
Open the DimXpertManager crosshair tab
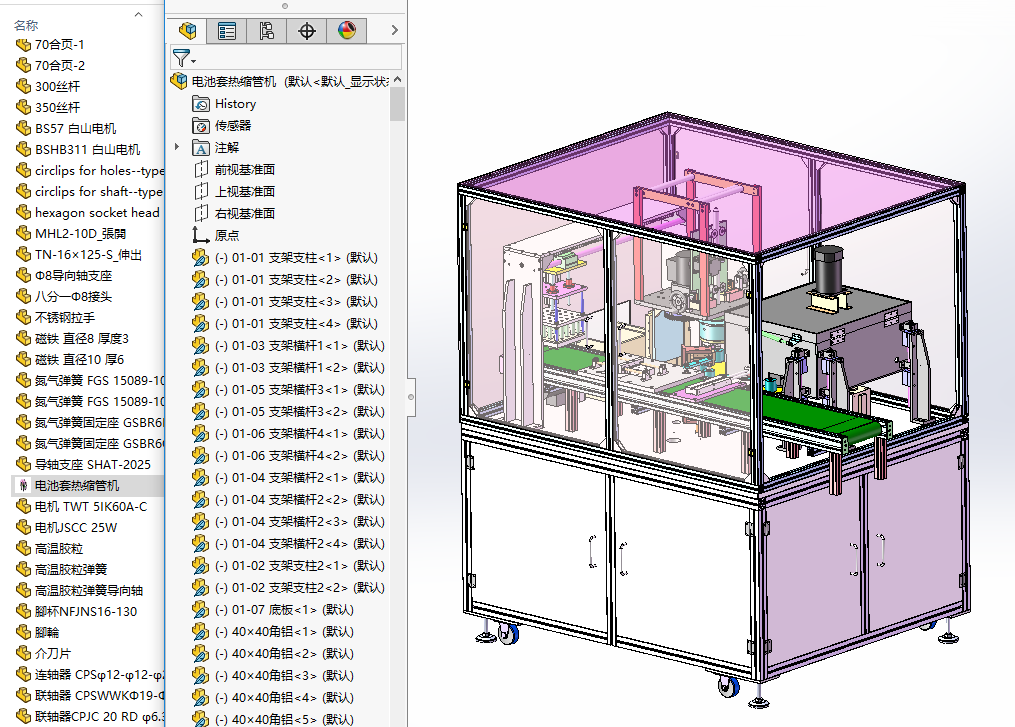click(x=307, y=30)
